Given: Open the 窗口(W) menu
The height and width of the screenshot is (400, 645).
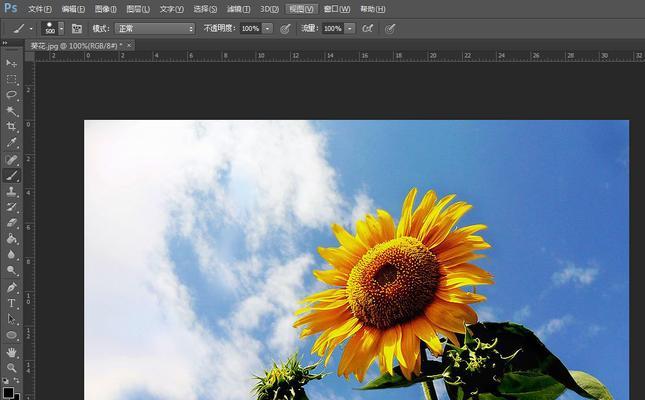Looking at the screenshot, I should (x=337, y=9).
